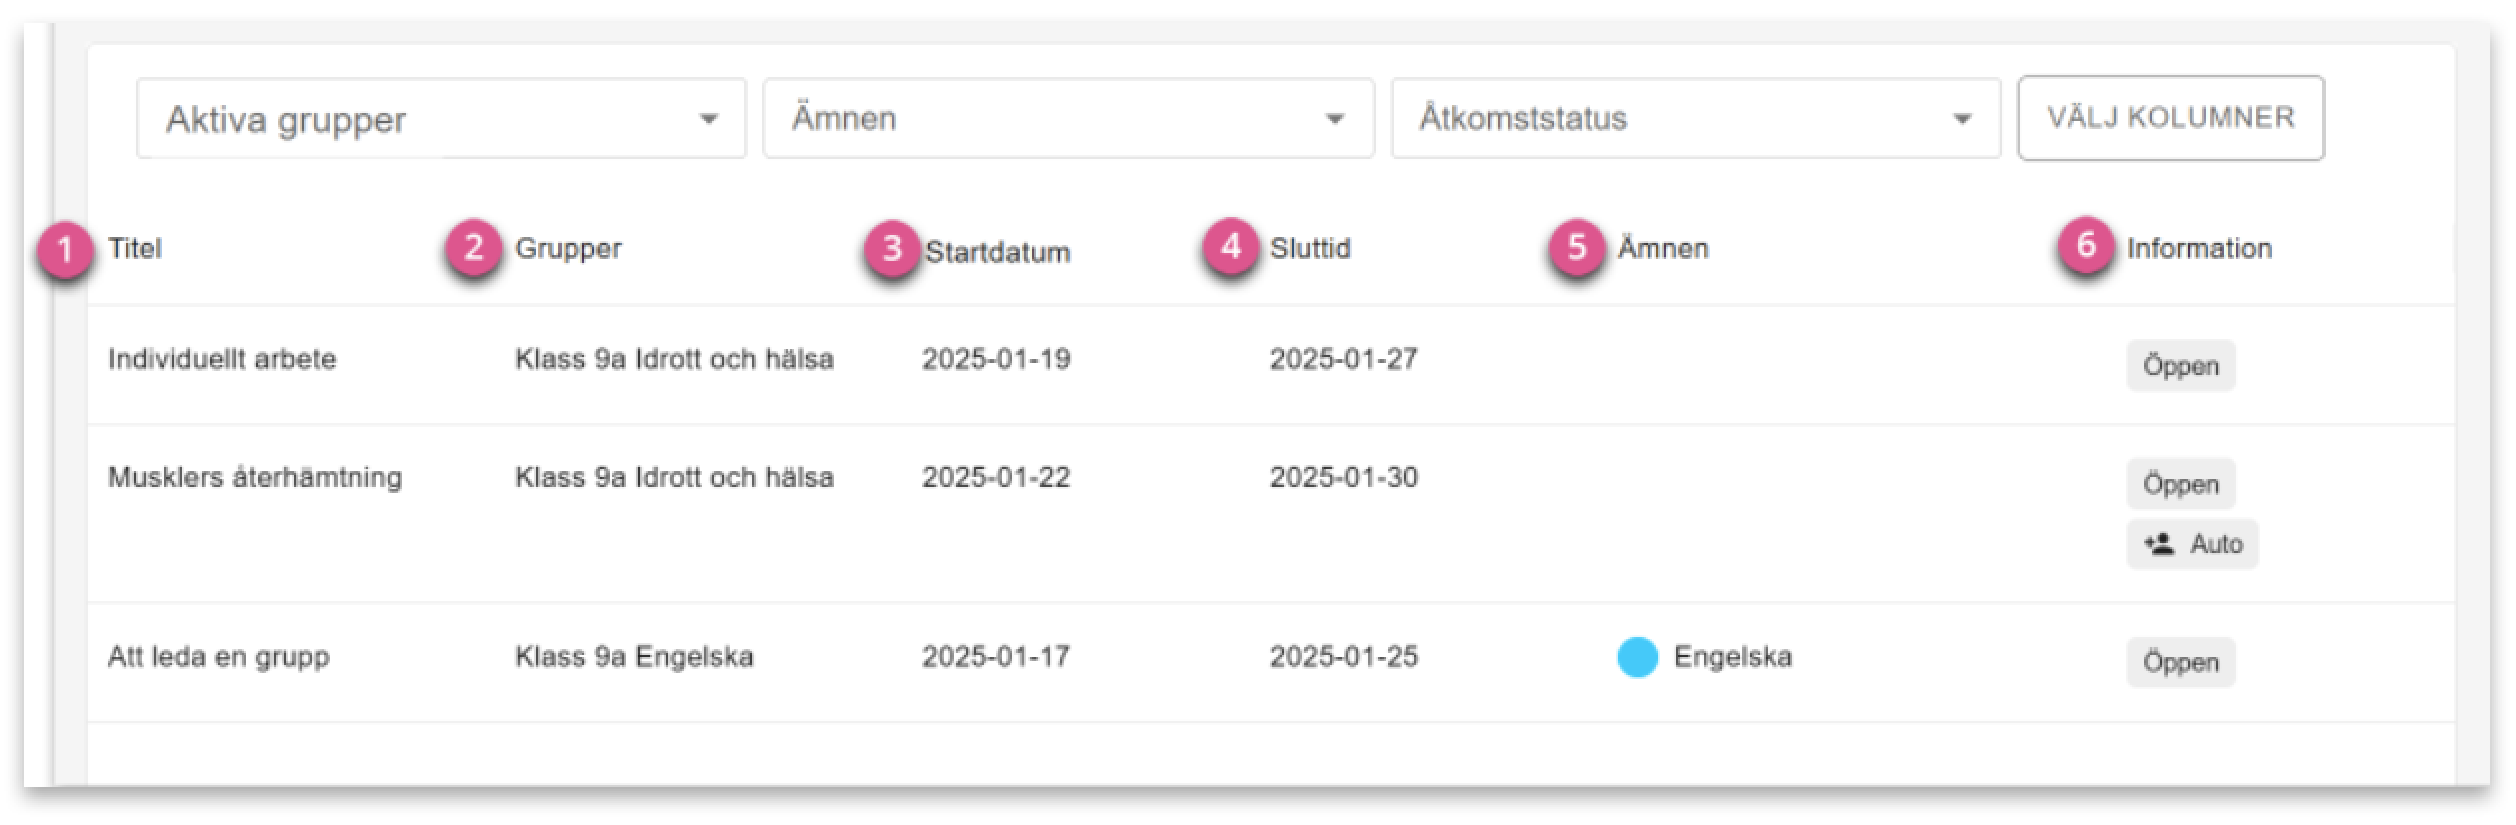Open the Aktiva grupper dropdown
Viewport: 2516px width, 825px height.
[x=441, y=119]
